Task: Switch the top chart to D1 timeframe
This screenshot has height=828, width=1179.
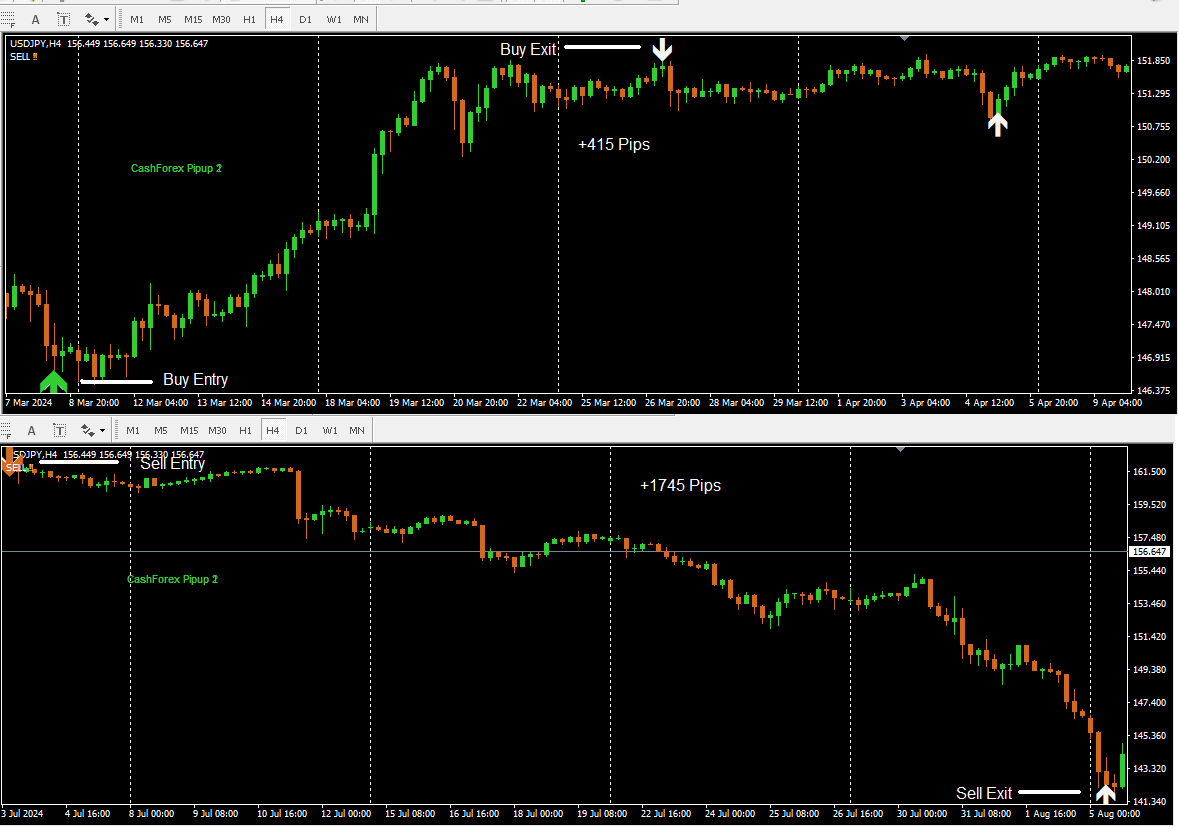Action: click(x=305, y=19)
